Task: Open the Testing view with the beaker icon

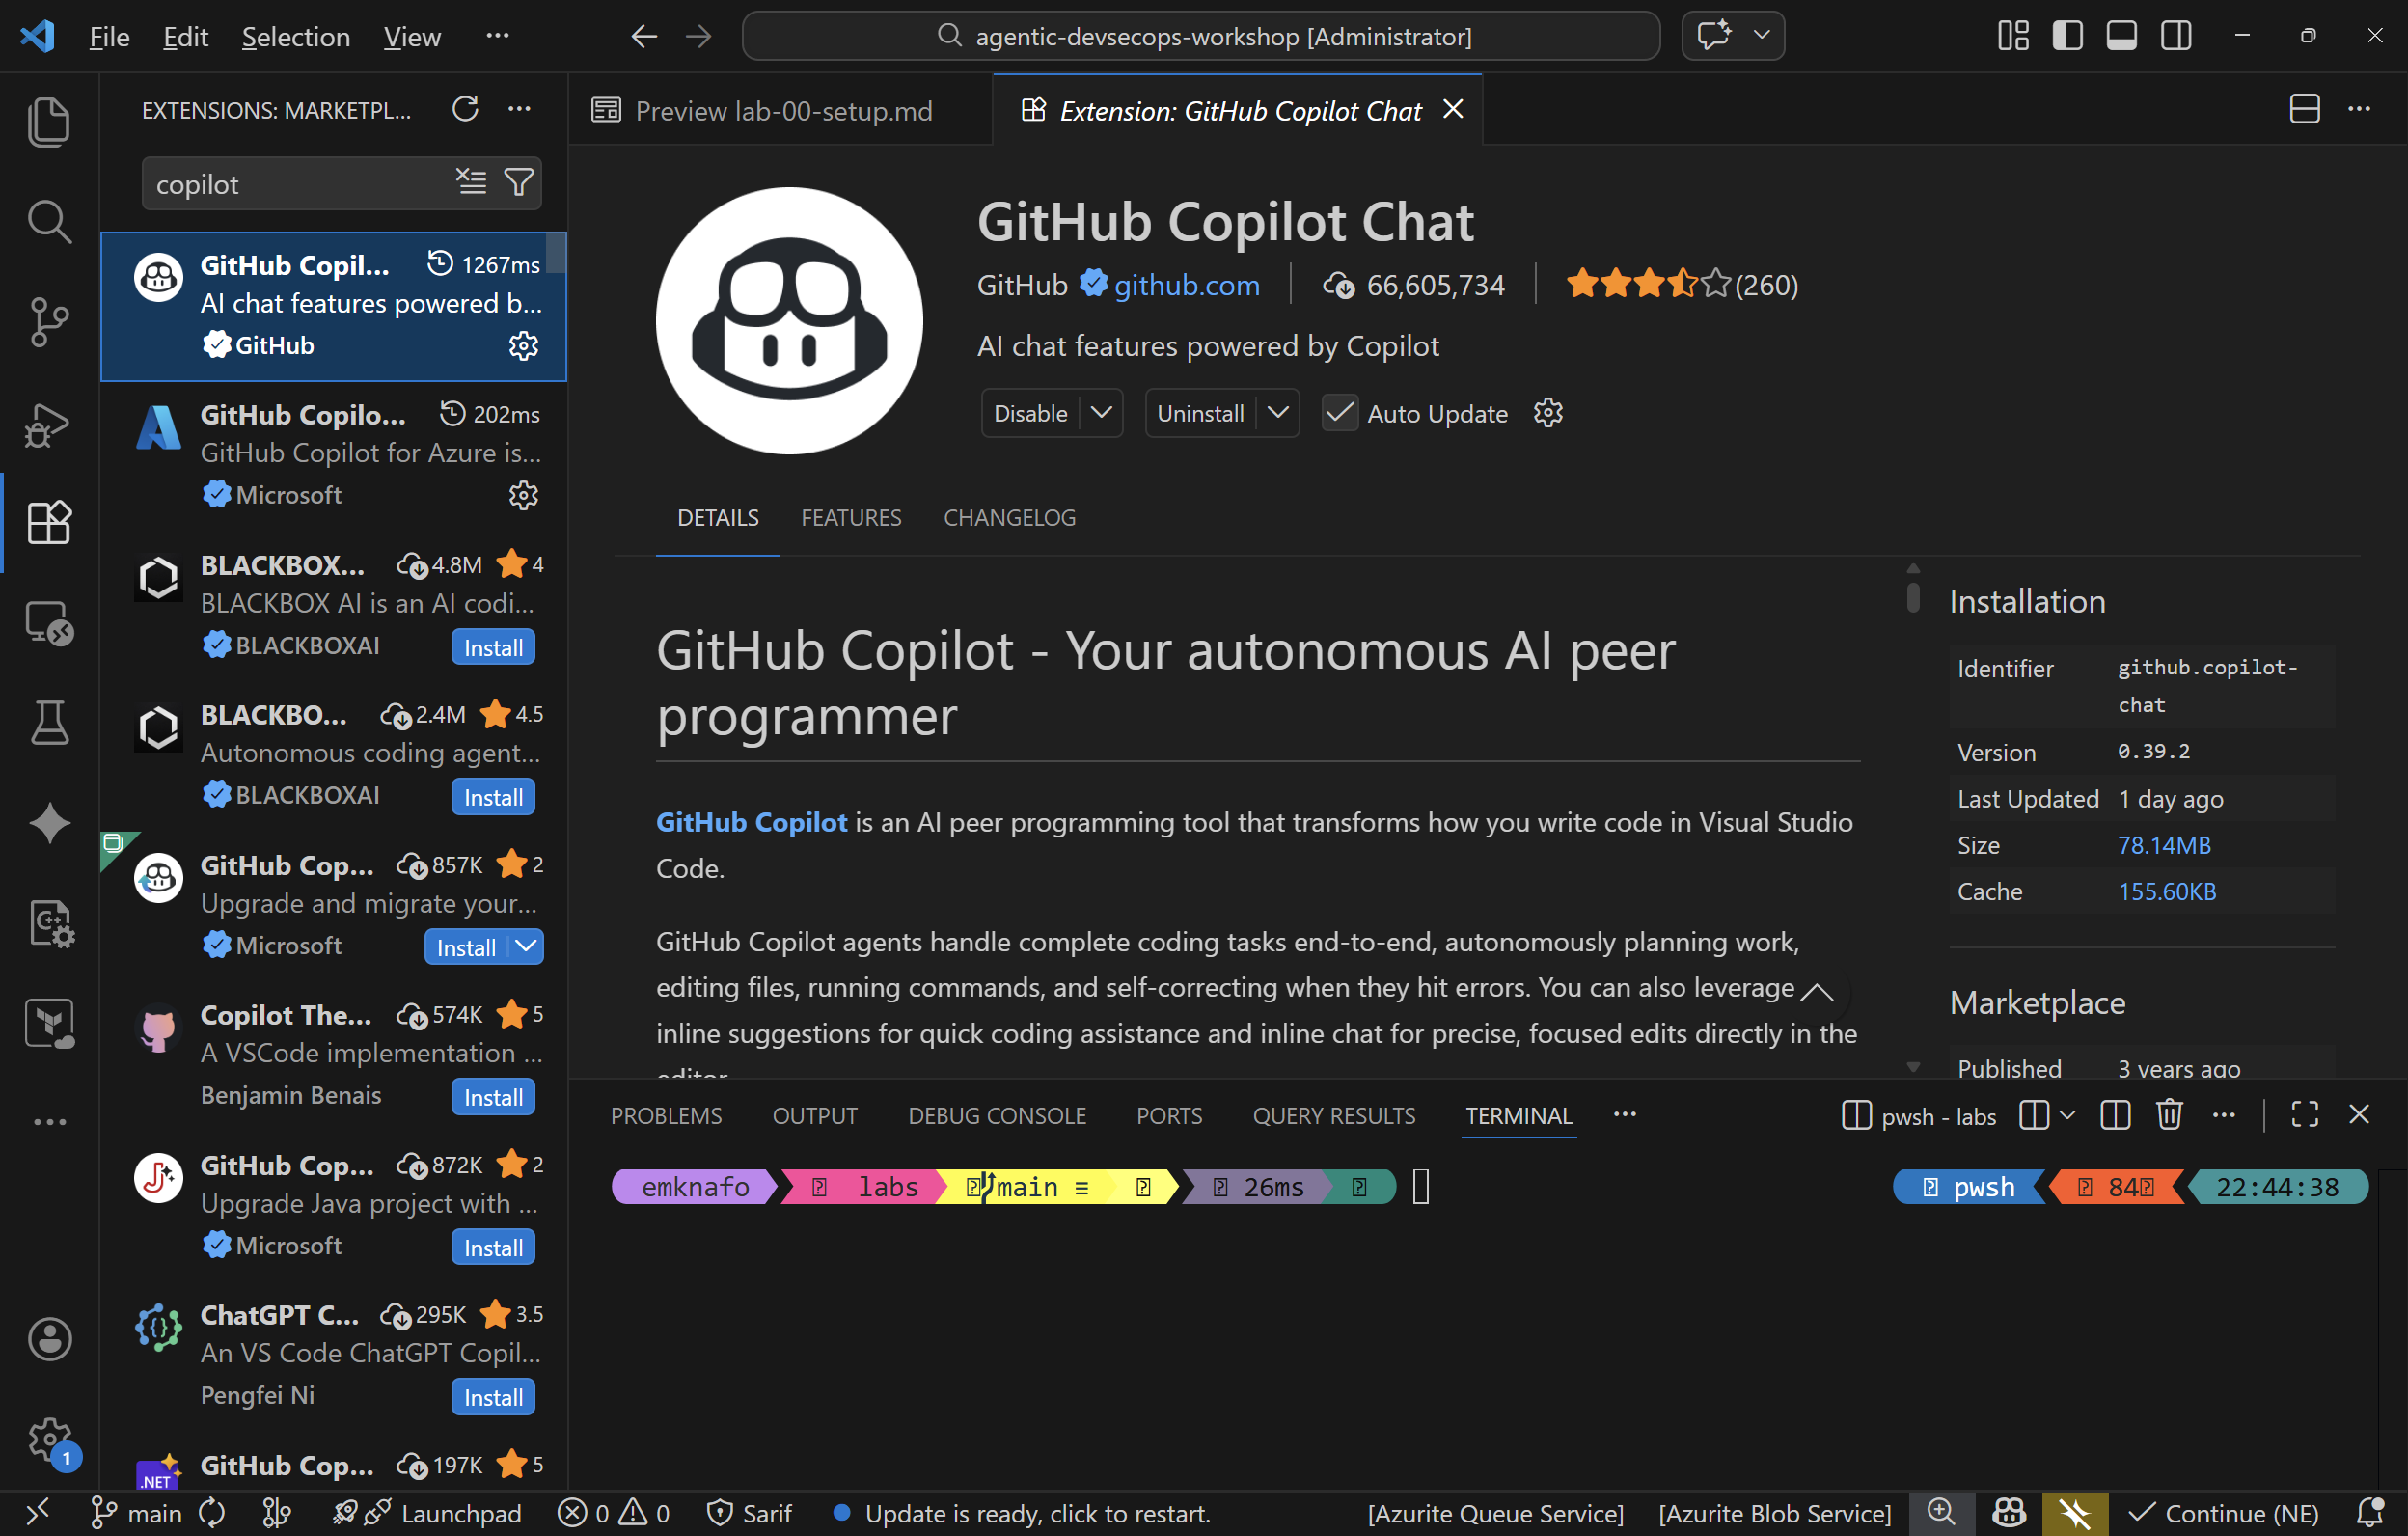Action: [49, 723]
